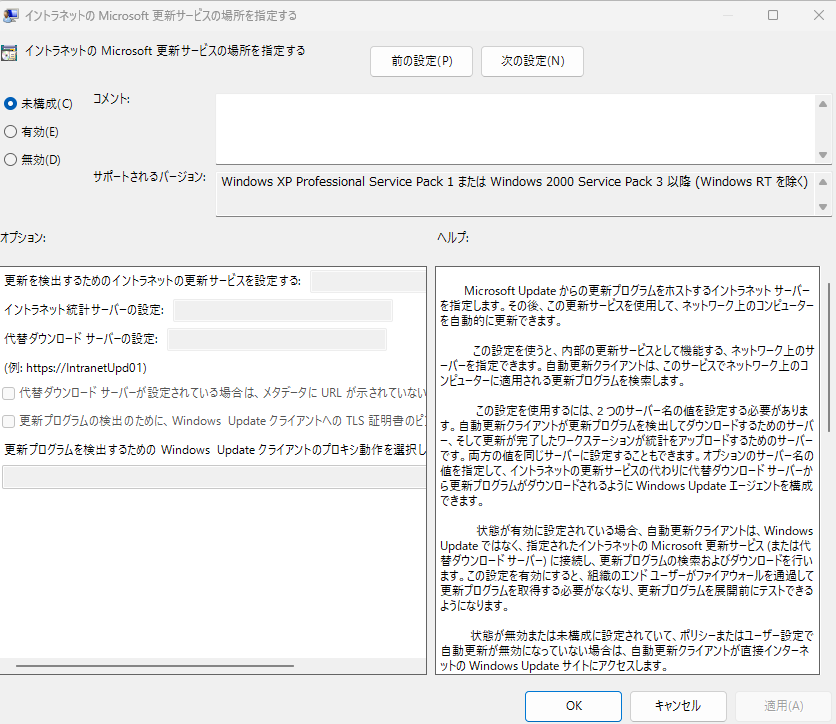Click the policy heading text below the title bar

click(165, 51)
